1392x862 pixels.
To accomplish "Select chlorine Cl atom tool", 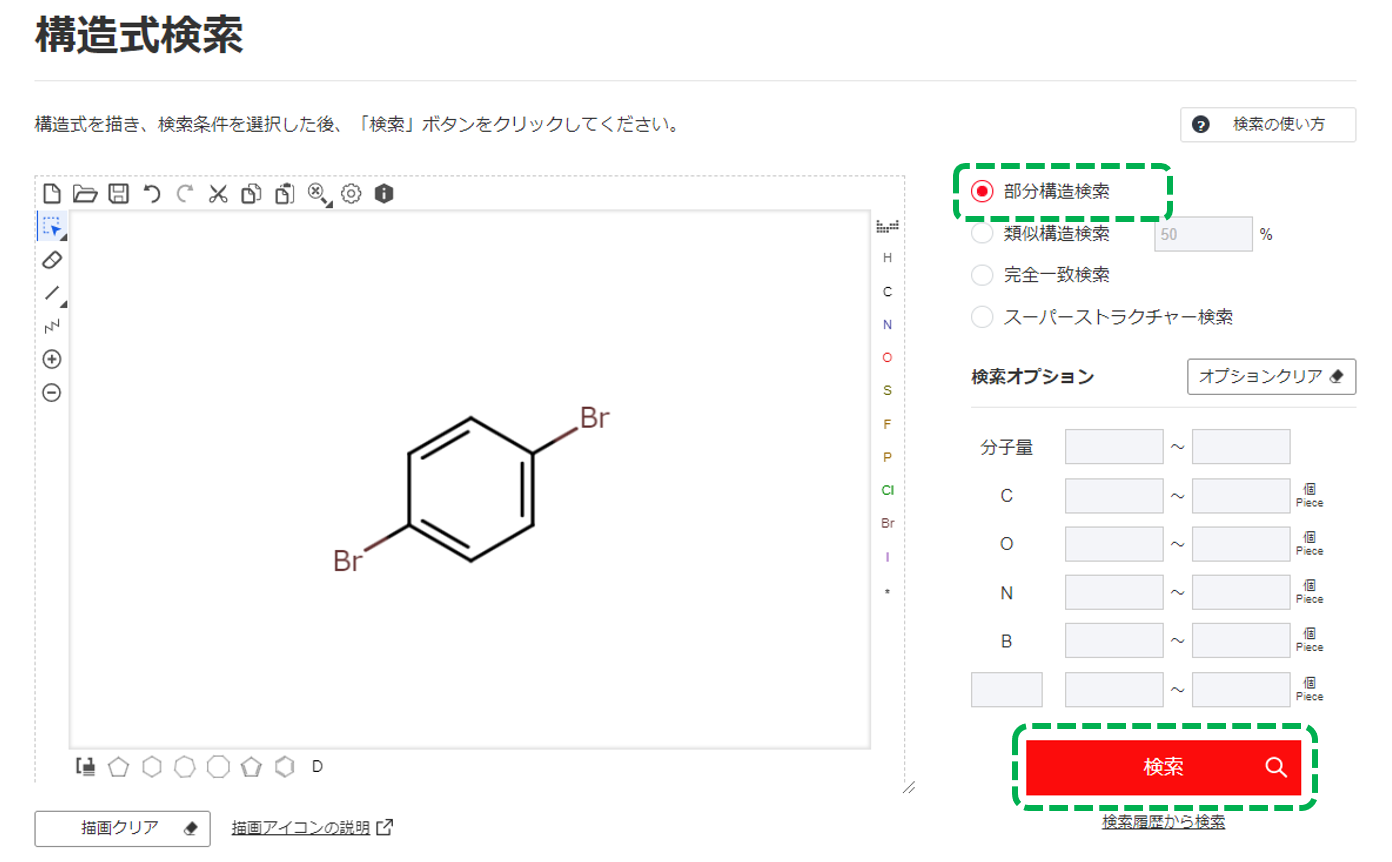I will (887, 490).
